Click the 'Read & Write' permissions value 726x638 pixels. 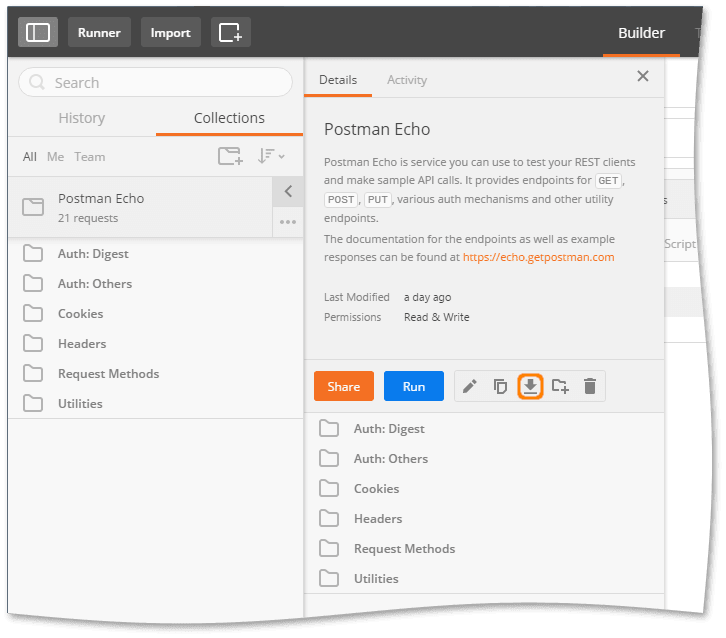coord(437,317)
